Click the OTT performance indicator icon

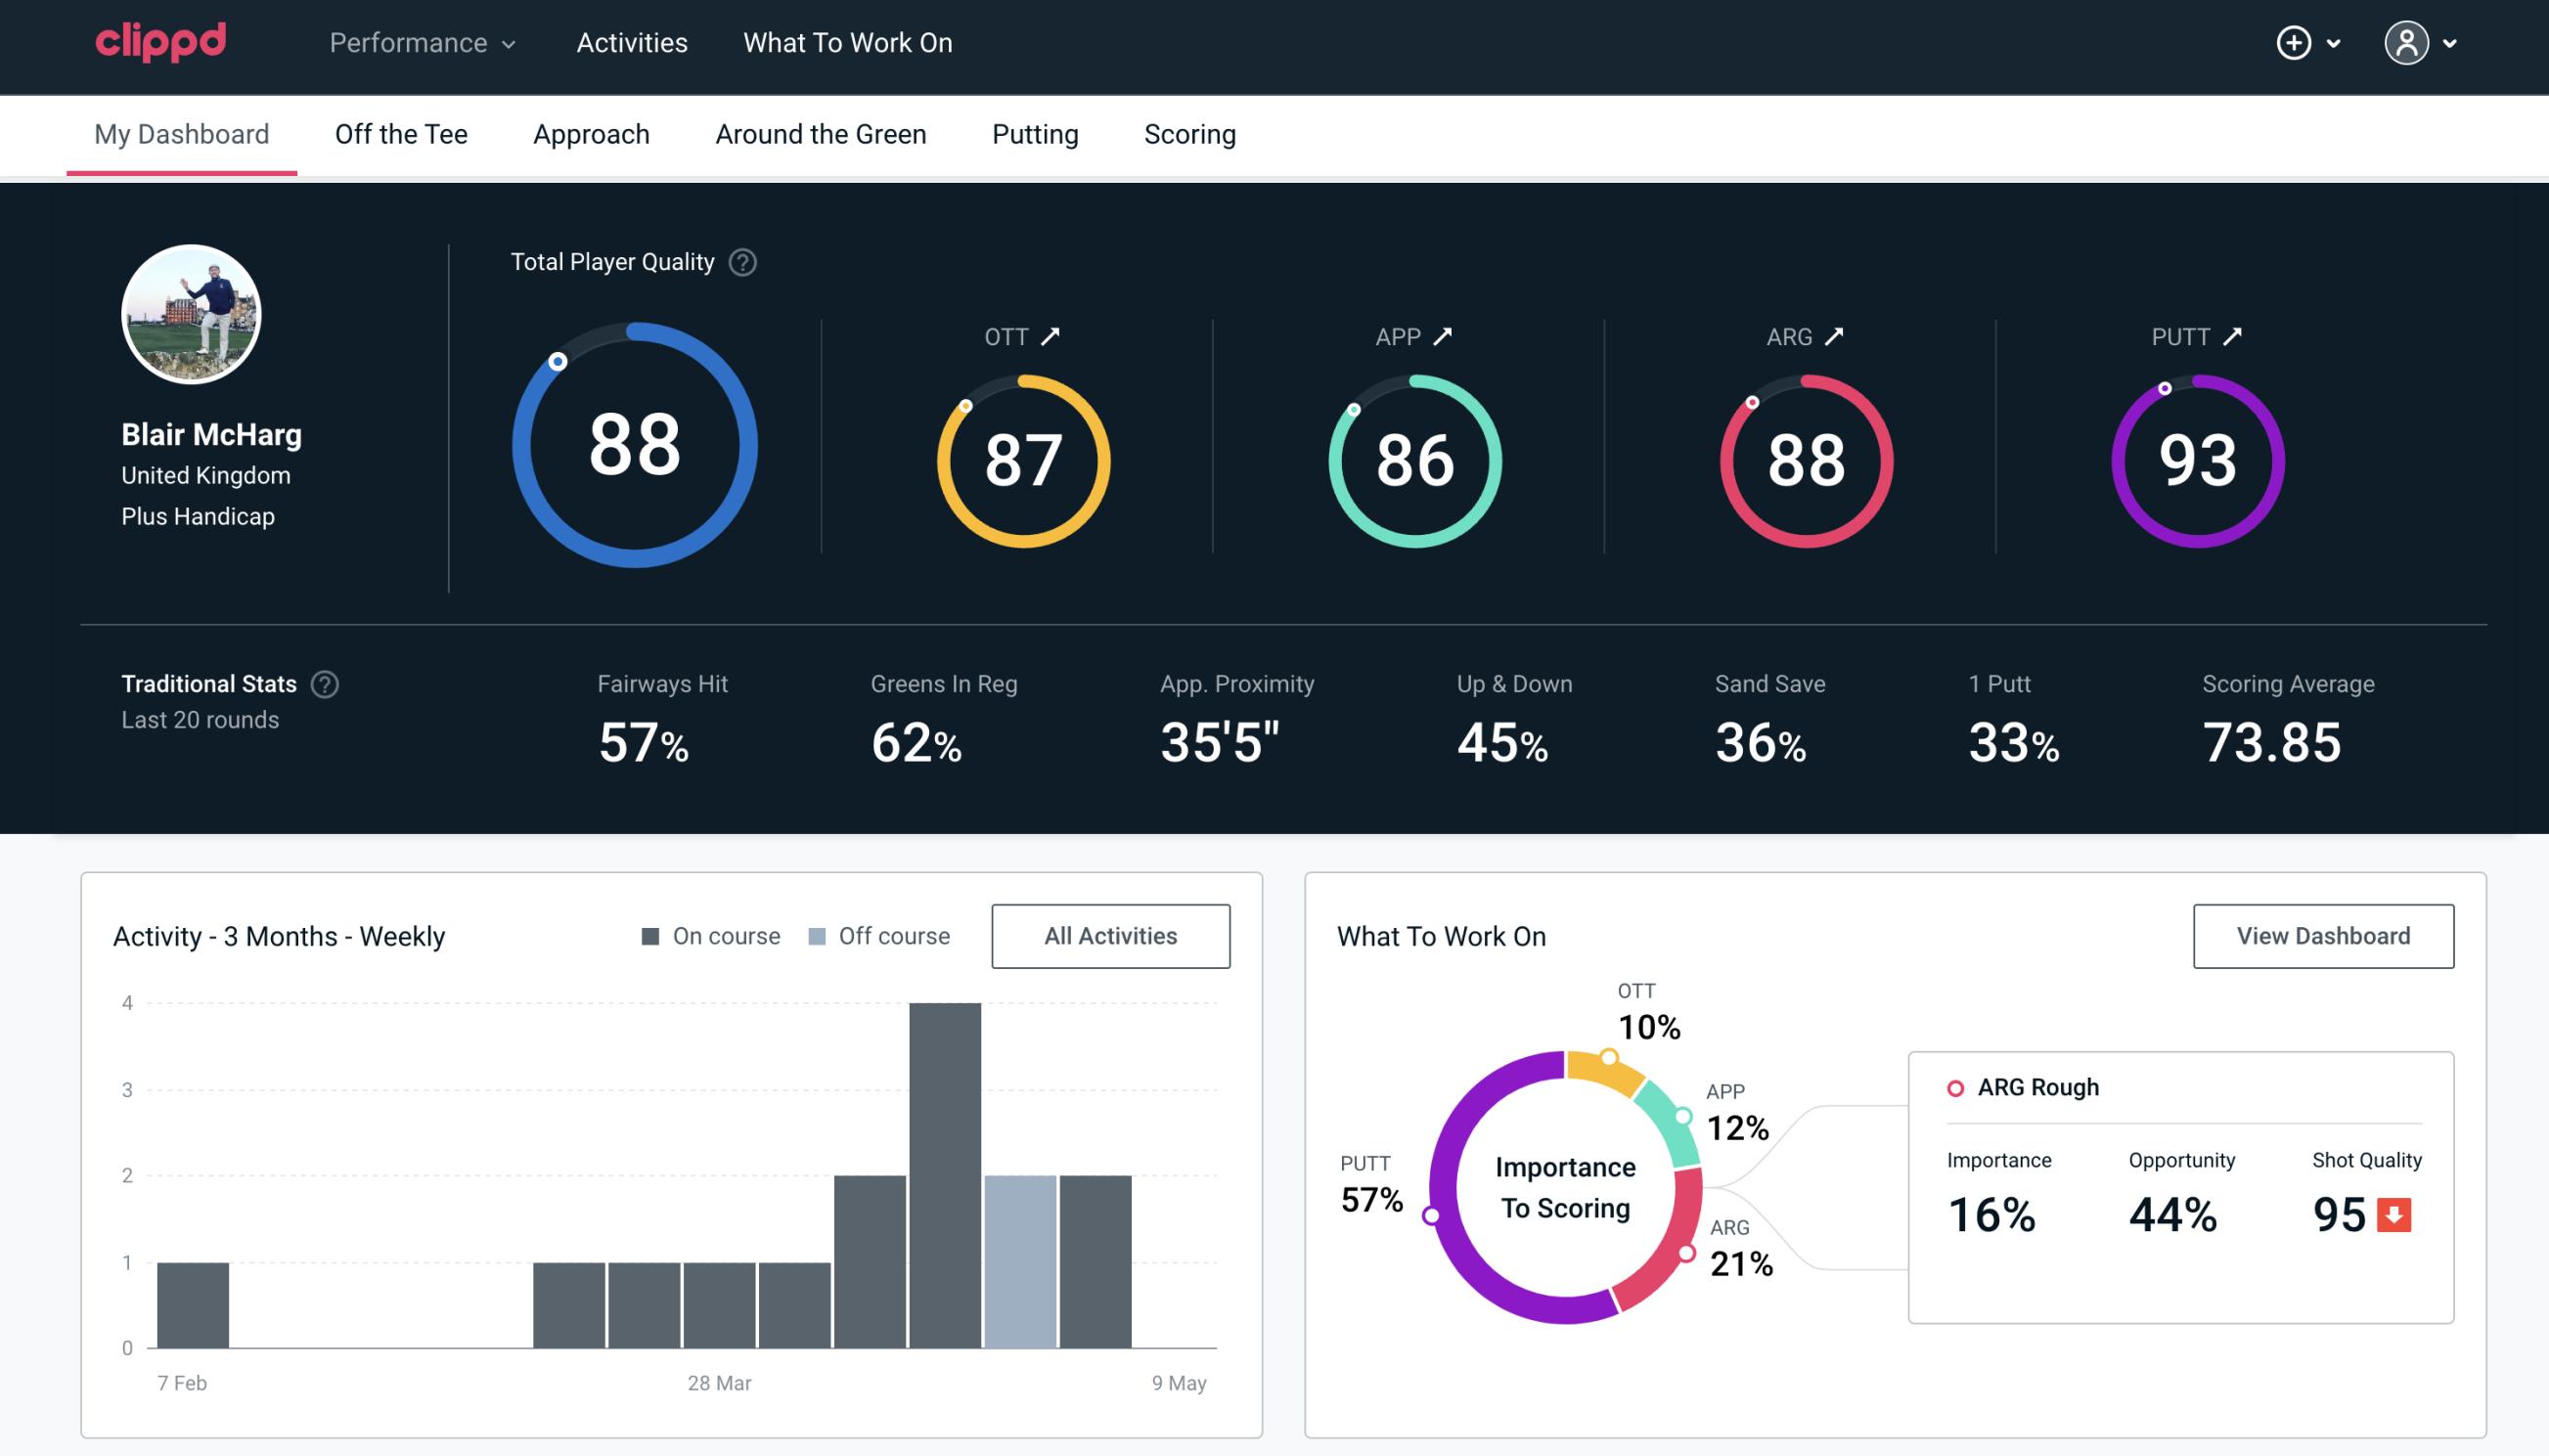(x=1052, y=336)
